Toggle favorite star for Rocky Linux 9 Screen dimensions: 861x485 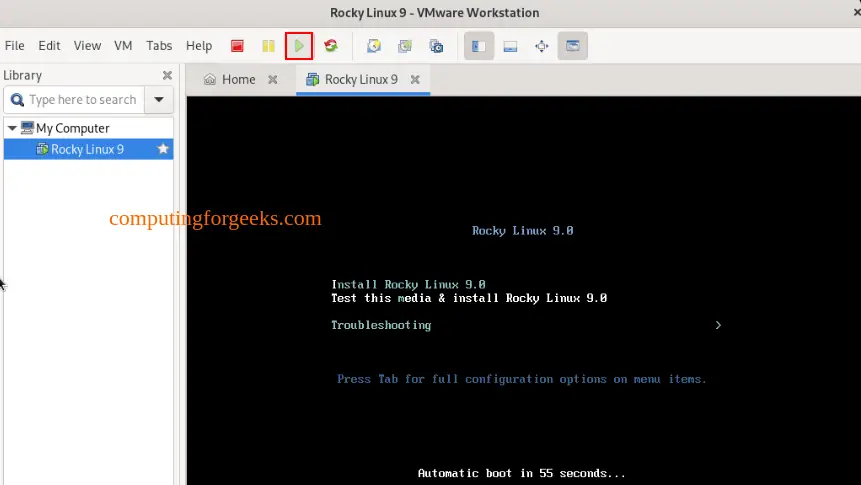pos(163,149)
